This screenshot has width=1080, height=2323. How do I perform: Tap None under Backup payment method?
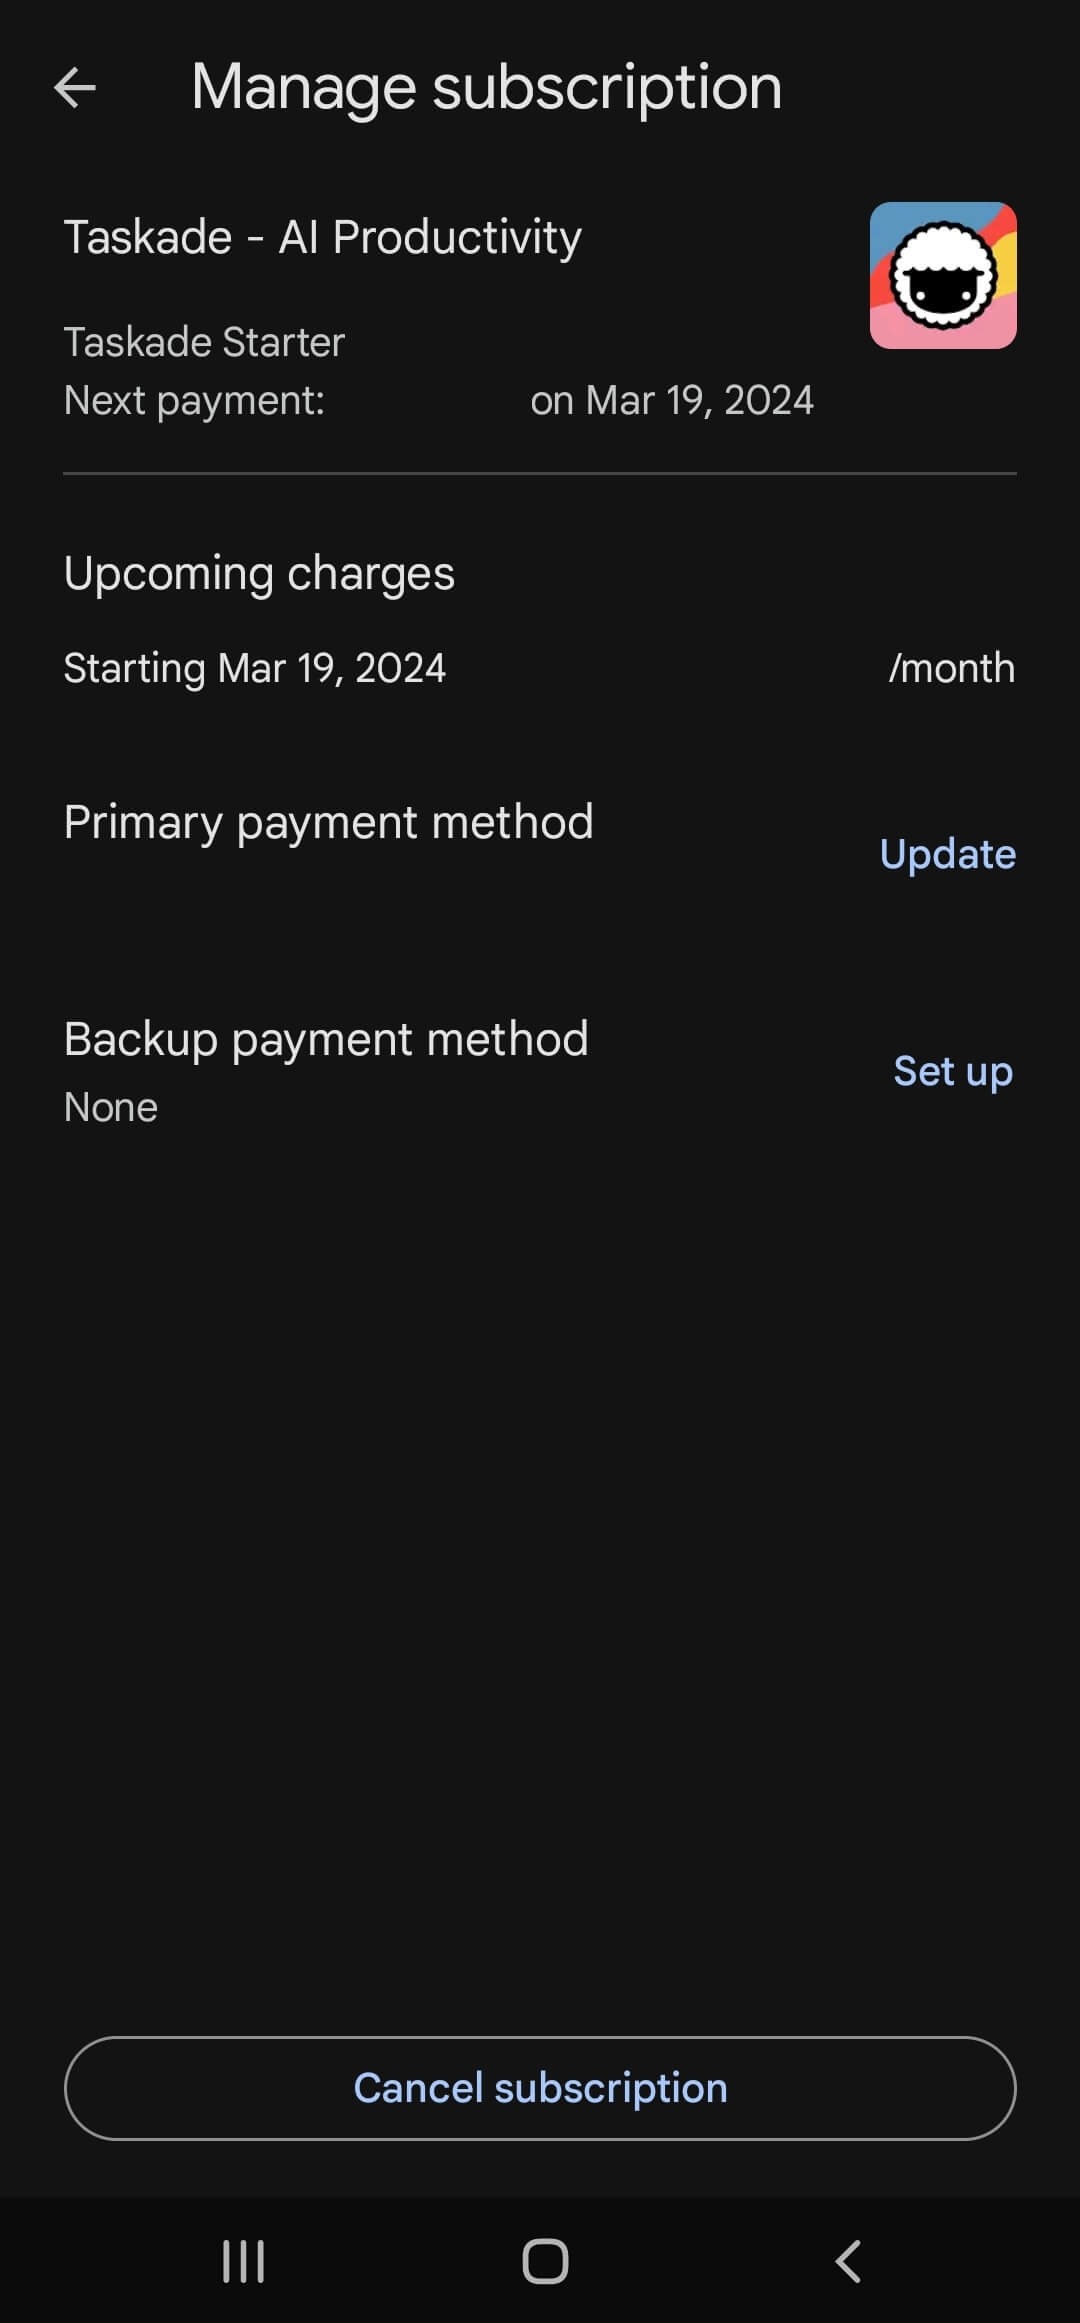pos(111,1108)
